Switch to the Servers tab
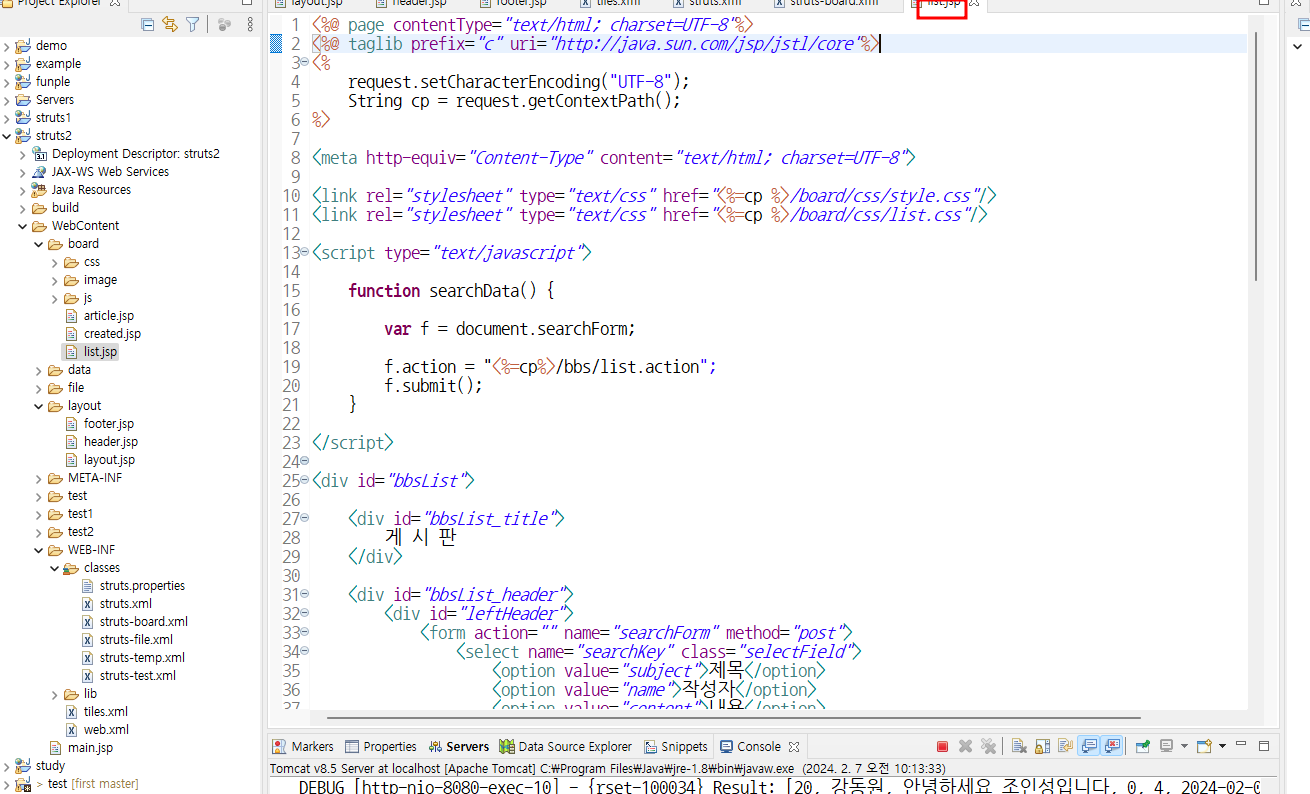Image resolution: width=1310 pixels, height=794 pixels. pyautogui.click(x=458, y=746)
